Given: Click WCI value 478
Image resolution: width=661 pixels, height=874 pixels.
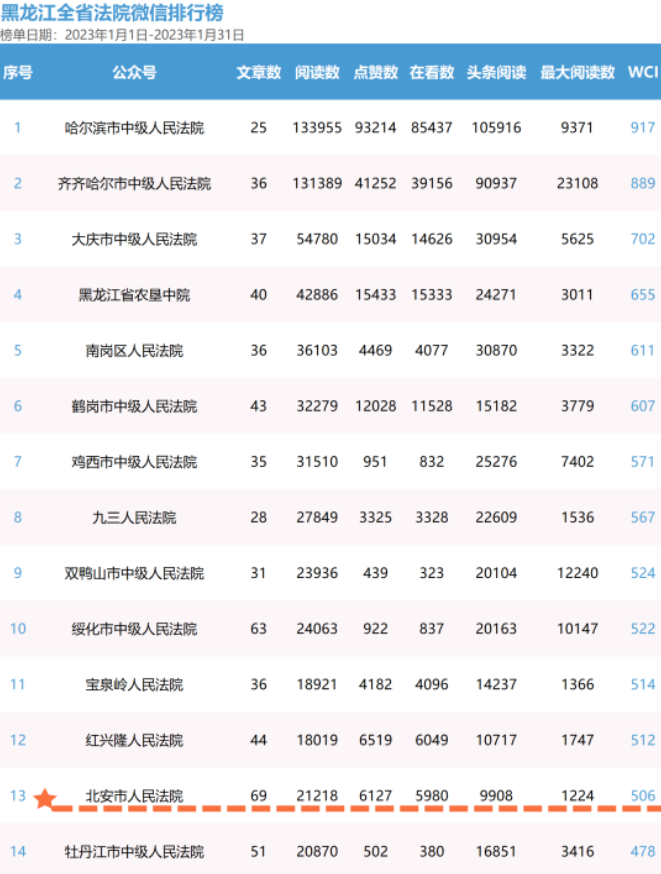Looking at the screenshot, I should [x=643, y=852].
